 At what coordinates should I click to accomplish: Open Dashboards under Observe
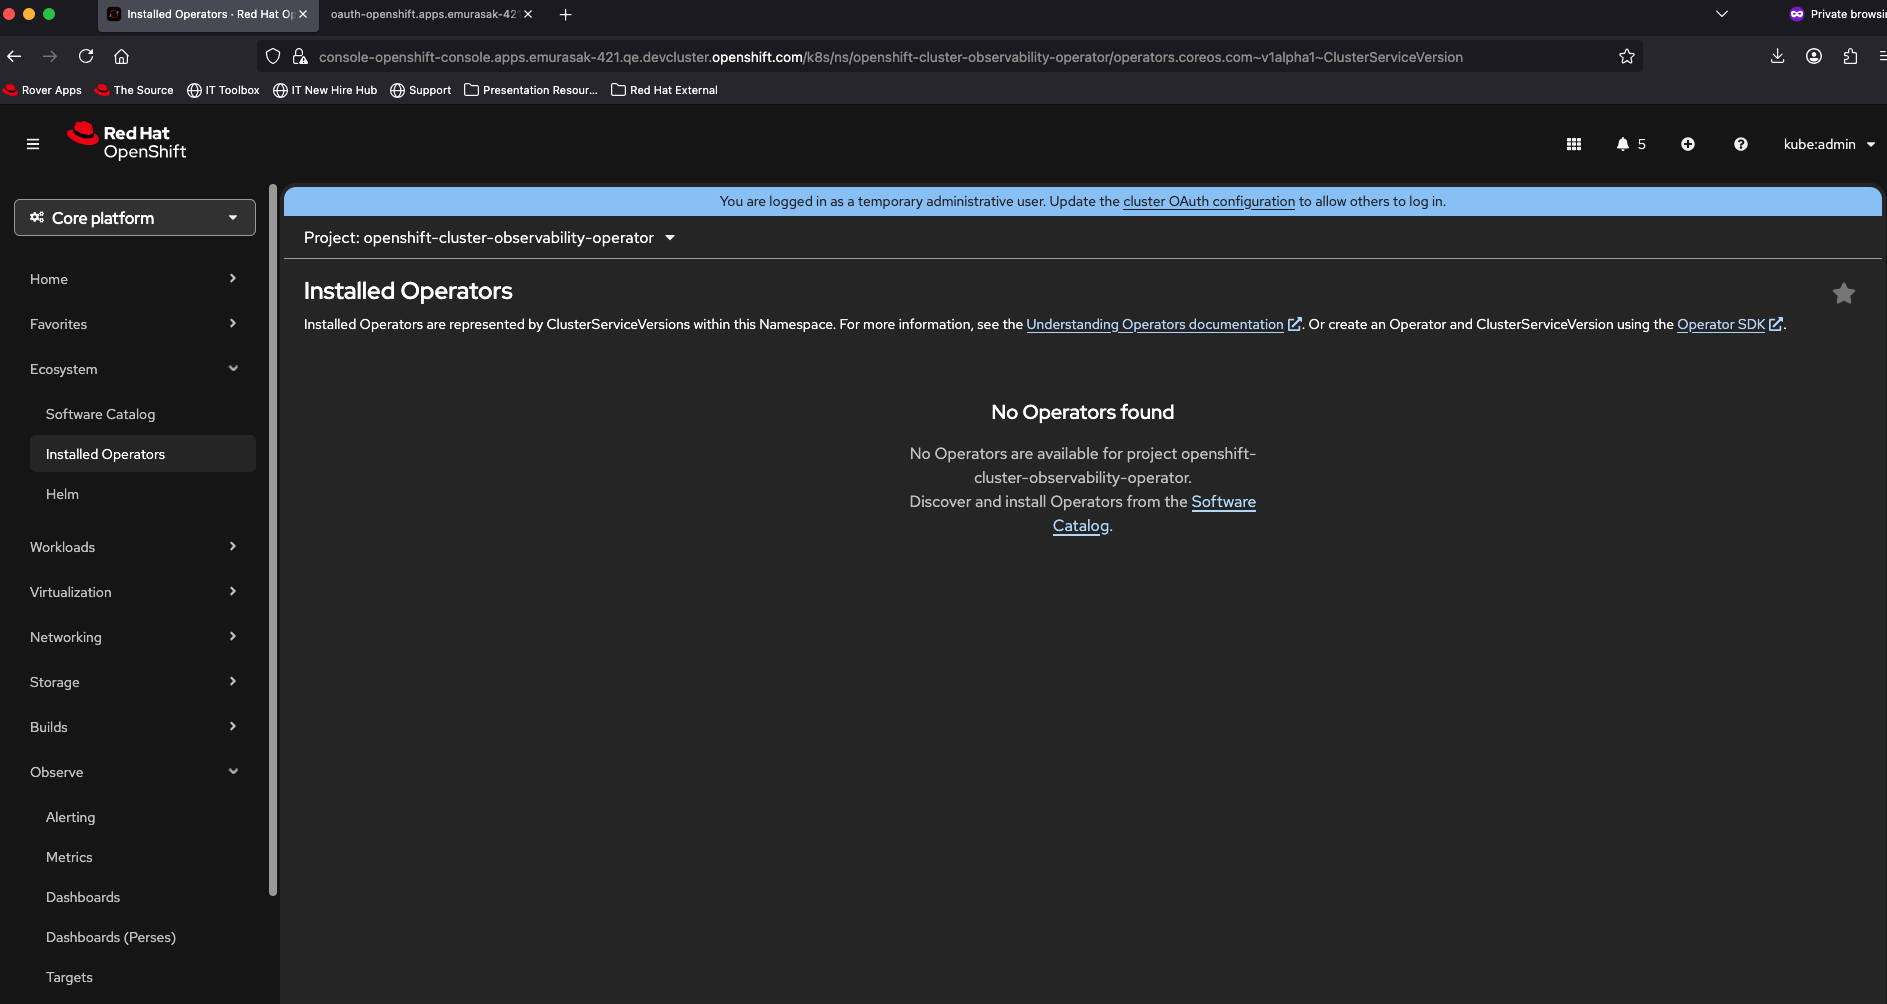click(x=143, y=897)
